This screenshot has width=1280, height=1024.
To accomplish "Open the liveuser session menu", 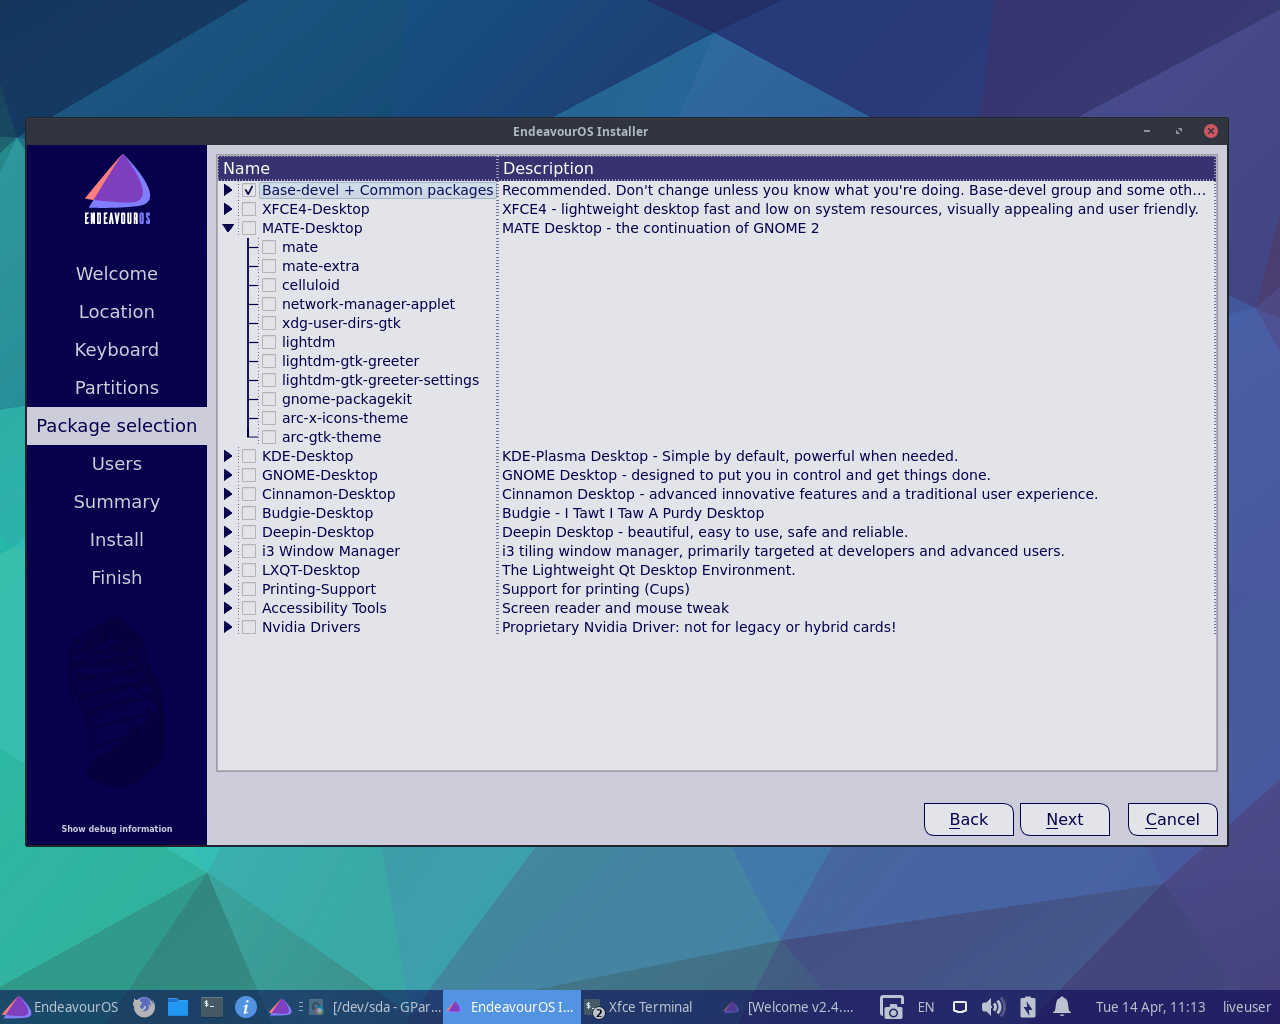I will coord(1246,1007).
